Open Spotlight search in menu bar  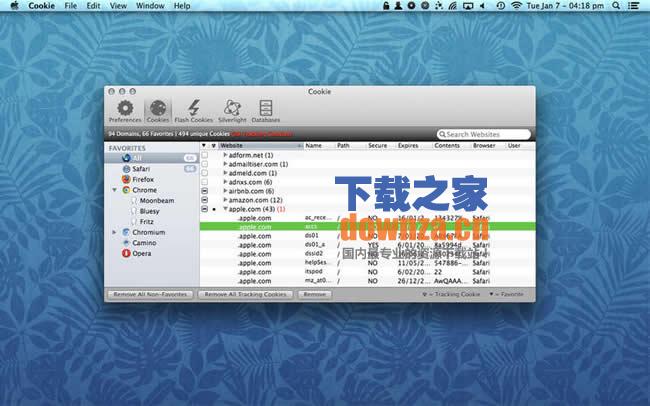pyautogui.click(x=616, y=5)
